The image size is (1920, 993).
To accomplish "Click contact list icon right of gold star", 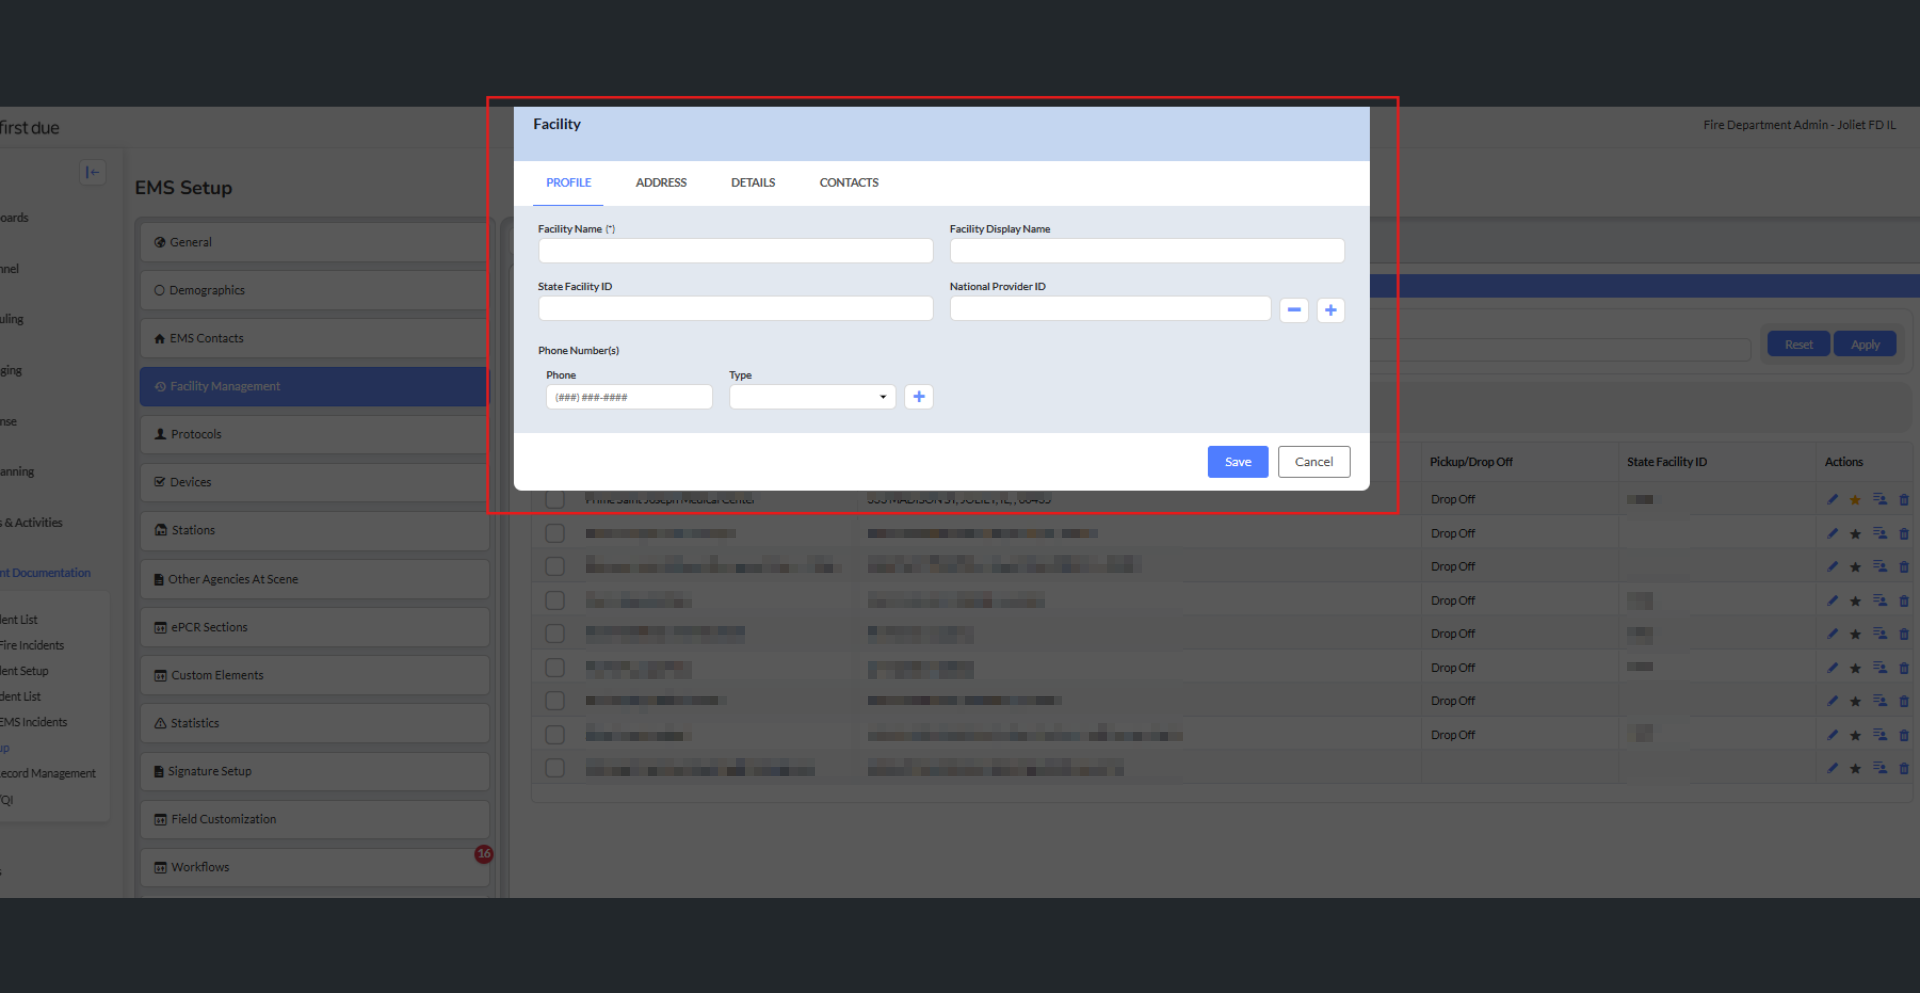I will point(1879,500).
